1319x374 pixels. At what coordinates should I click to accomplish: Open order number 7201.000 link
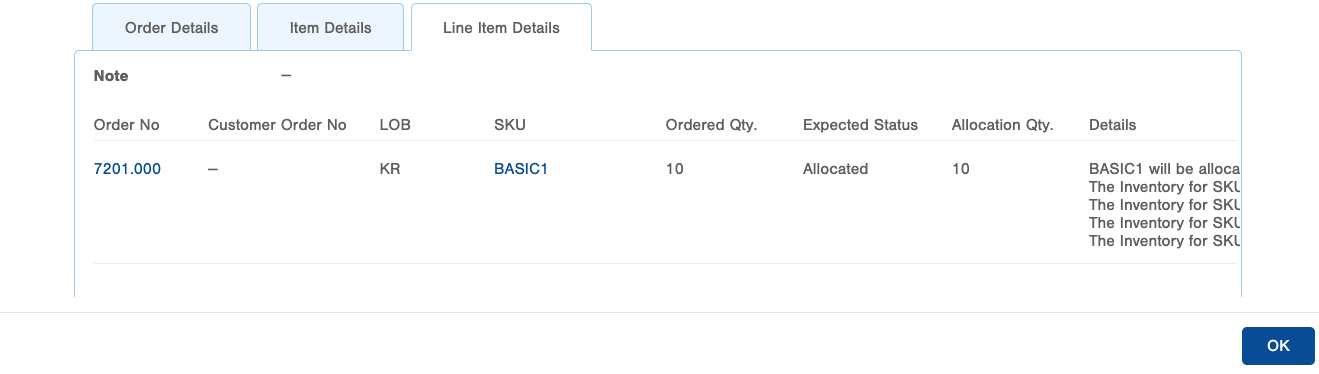(x=127, y=169)
